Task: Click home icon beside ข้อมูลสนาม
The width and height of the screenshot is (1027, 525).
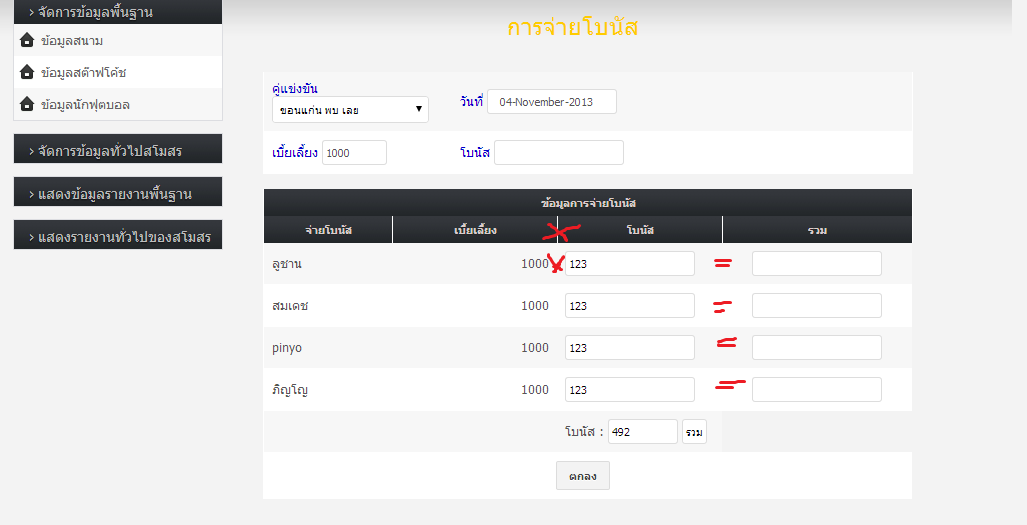Action: tap(27, 41)
